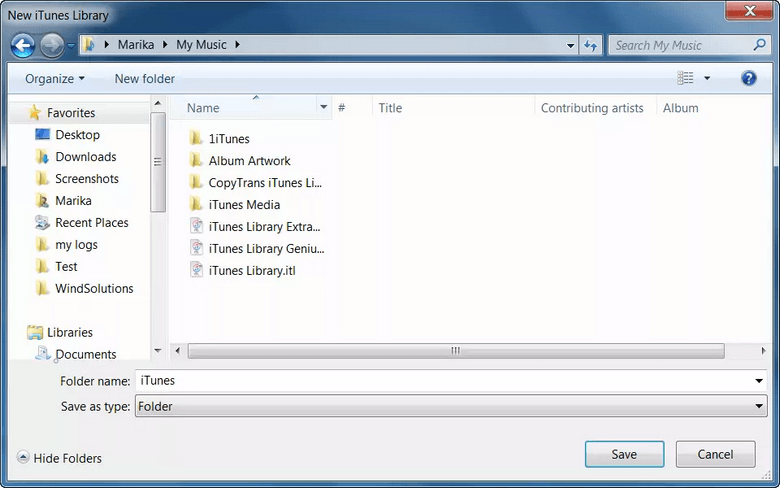Open my logs folder in Favorites
The height and width of the screenshot is (488, 780).
click(76, 245)
